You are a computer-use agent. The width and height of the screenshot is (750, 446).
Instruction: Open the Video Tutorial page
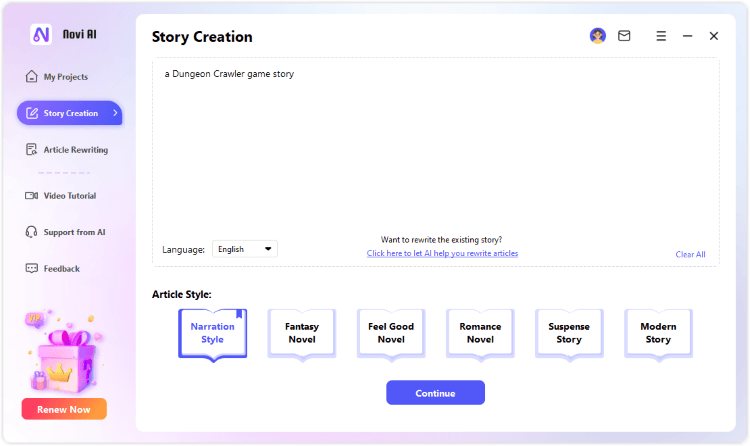click(60, 196)
